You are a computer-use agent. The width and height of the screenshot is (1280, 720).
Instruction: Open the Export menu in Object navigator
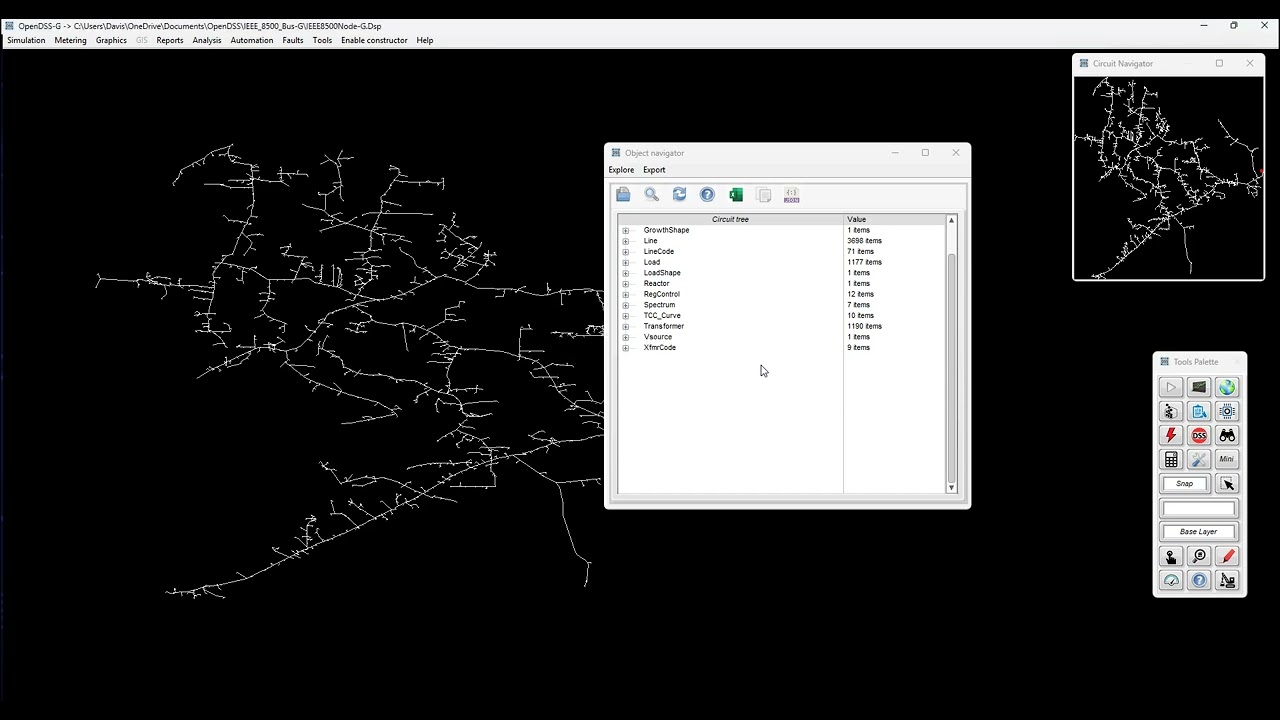pyautogui.click(x=654, y=170)
